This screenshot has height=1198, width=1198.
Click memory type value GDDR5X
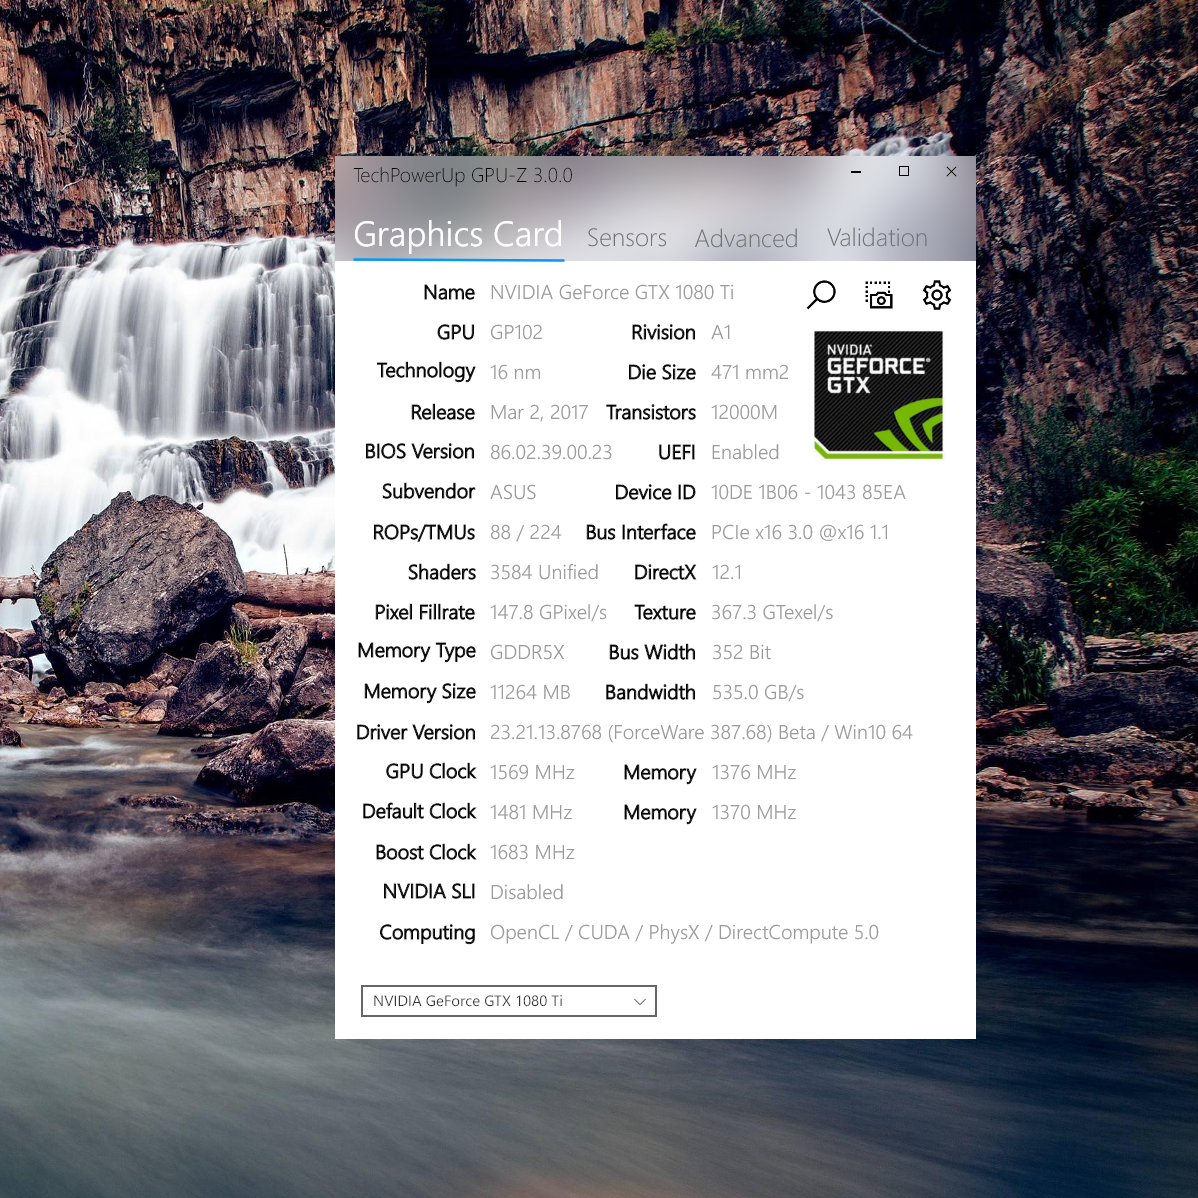[527, 652]
